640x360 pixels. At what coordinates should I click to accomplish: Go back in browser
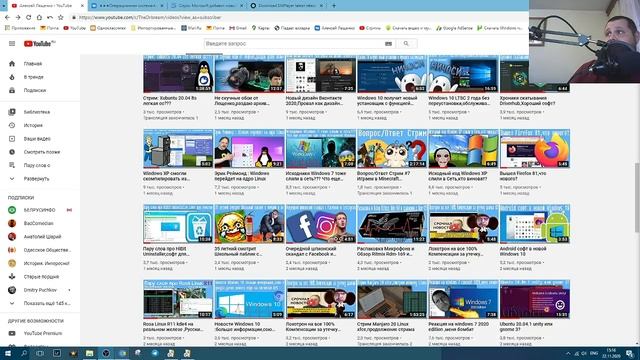(7, 18)
